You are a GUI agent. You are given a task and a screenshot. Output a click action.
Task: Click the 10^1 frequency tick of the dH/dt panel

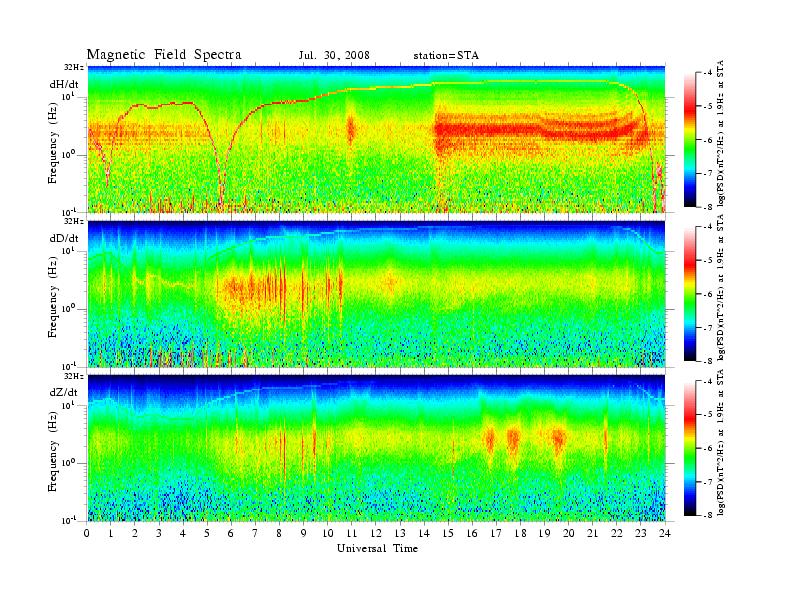[68, 96]
